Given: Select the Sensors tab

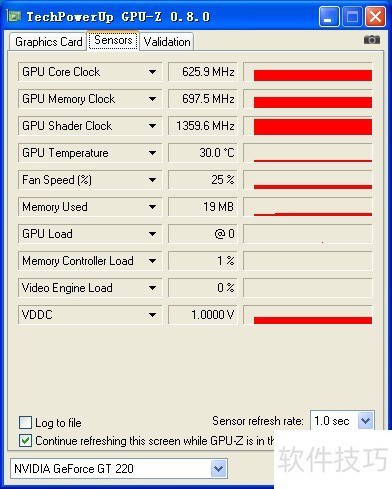Looking at the screenshot, I should click(x=113, y=40).
